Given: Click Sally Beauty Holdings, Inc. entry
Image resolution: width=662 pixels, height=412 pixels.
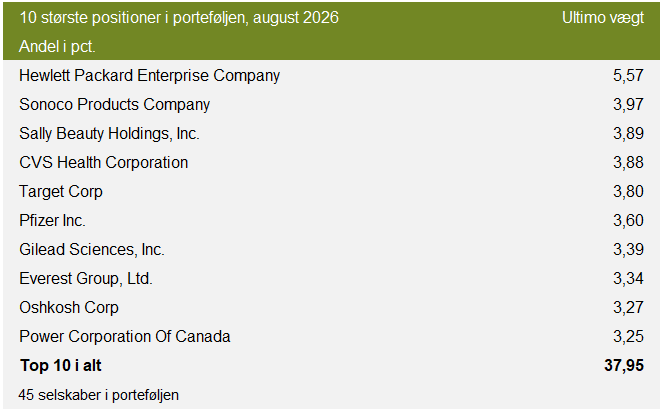Looking at the screenshot, I should [x=109, y=133].
